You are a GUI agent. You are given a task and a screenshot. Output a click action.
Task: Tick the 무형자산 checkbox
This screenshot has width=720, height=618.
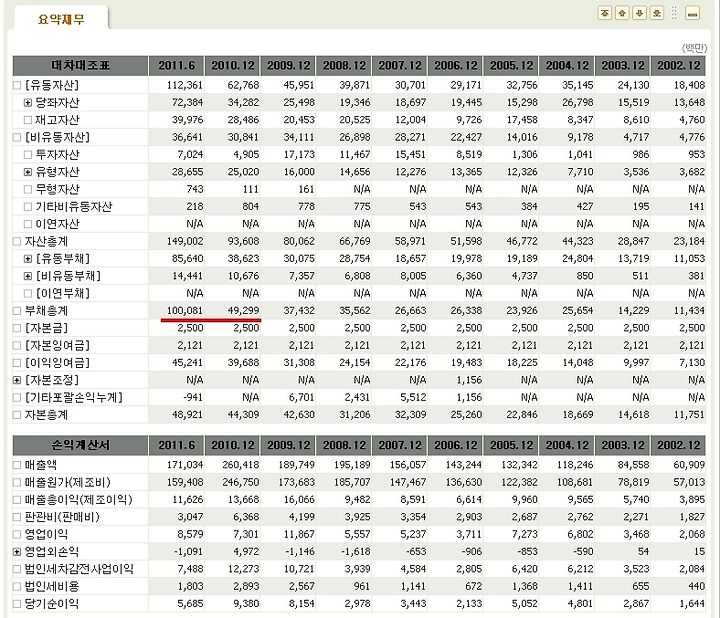coord(28,190)
